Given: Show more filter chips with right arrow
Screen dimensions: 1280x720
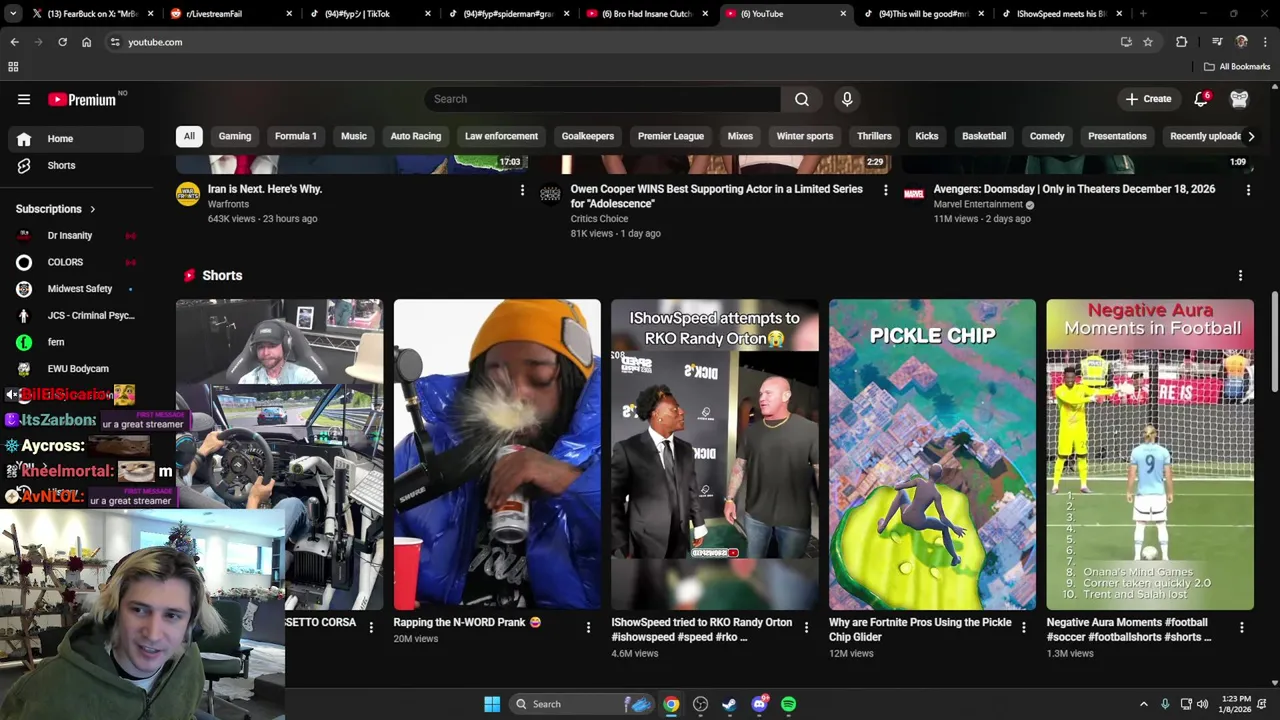Looking at the screenshot, I should point(1250,136).
